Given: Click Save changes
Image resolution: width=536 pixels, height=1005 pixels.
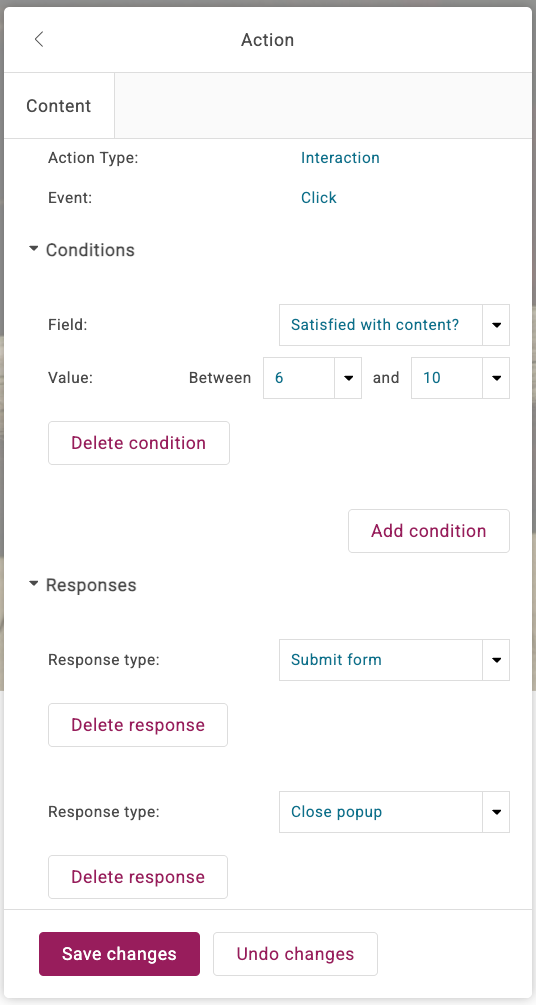Looking at the screenshot, I should [119, 954].
